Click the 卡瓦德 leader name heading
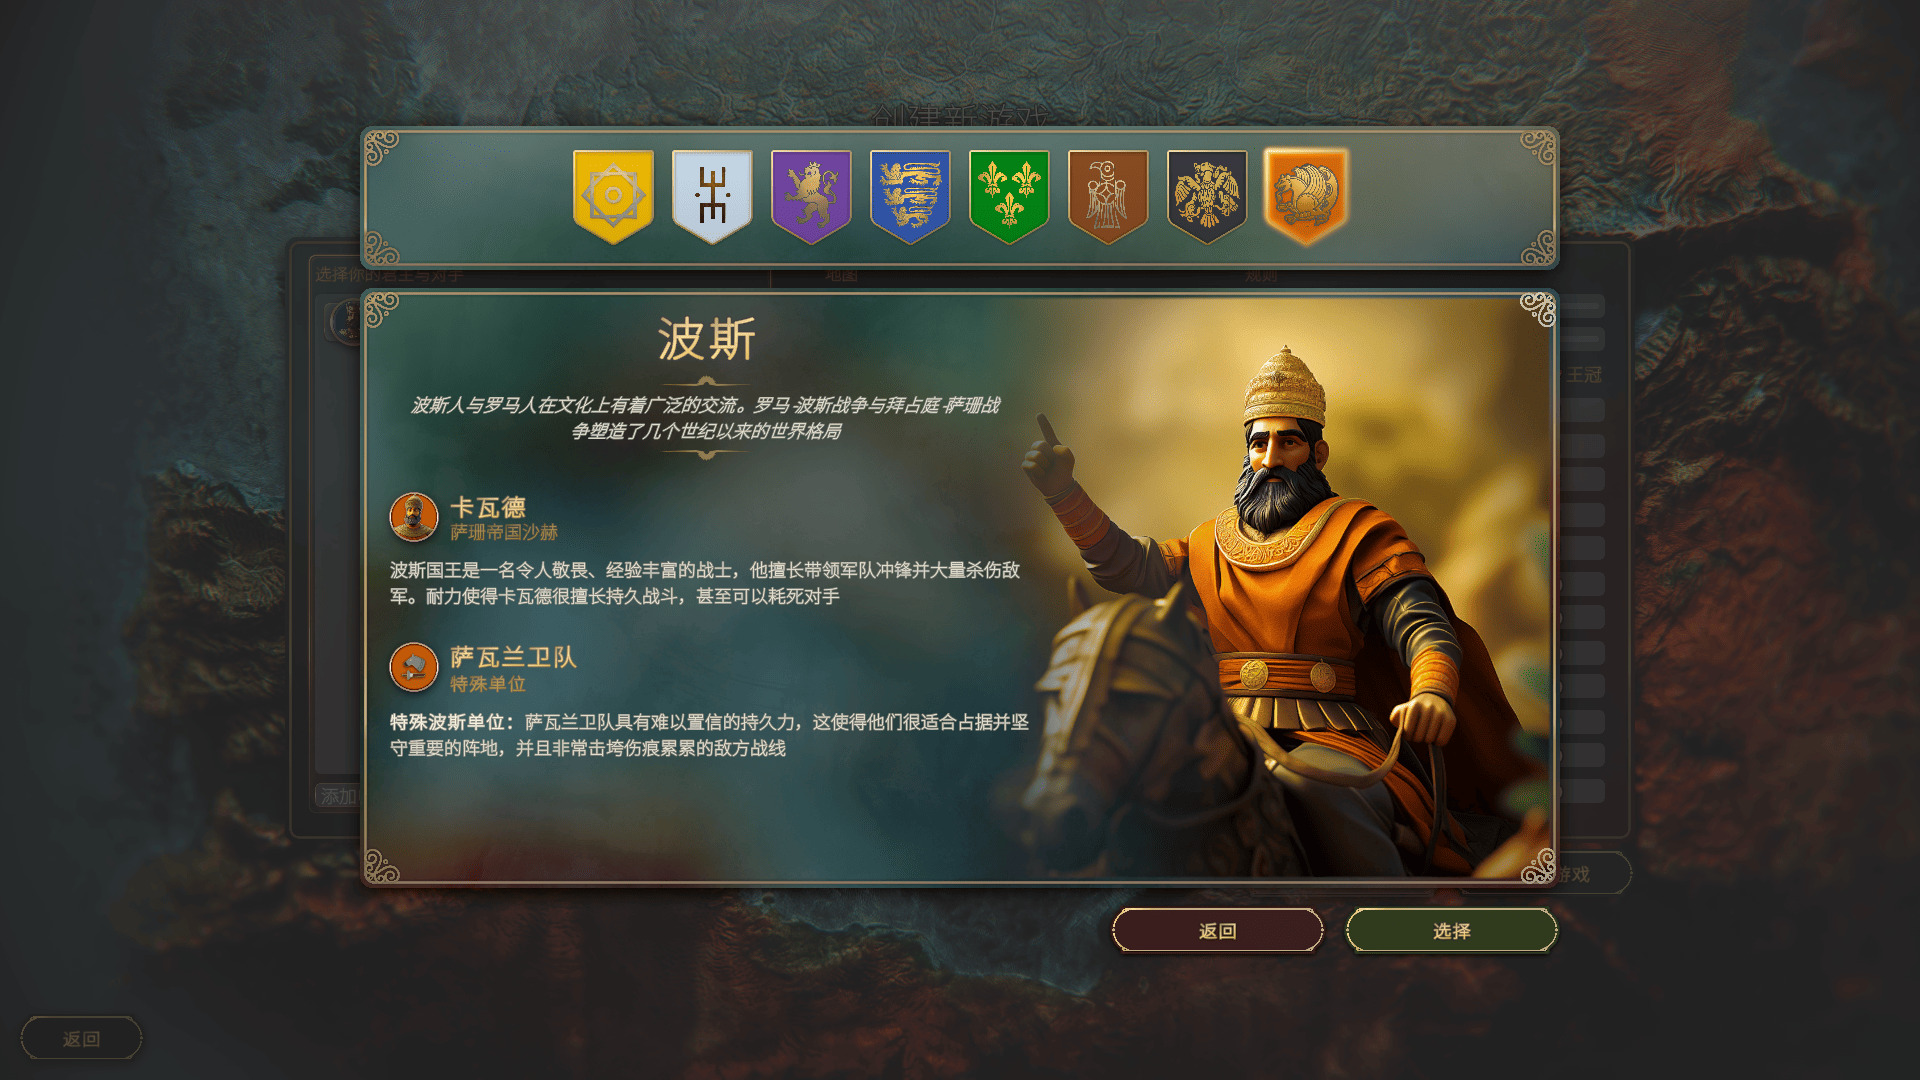Screen dimensions: 1920x1080 [488, 508]
